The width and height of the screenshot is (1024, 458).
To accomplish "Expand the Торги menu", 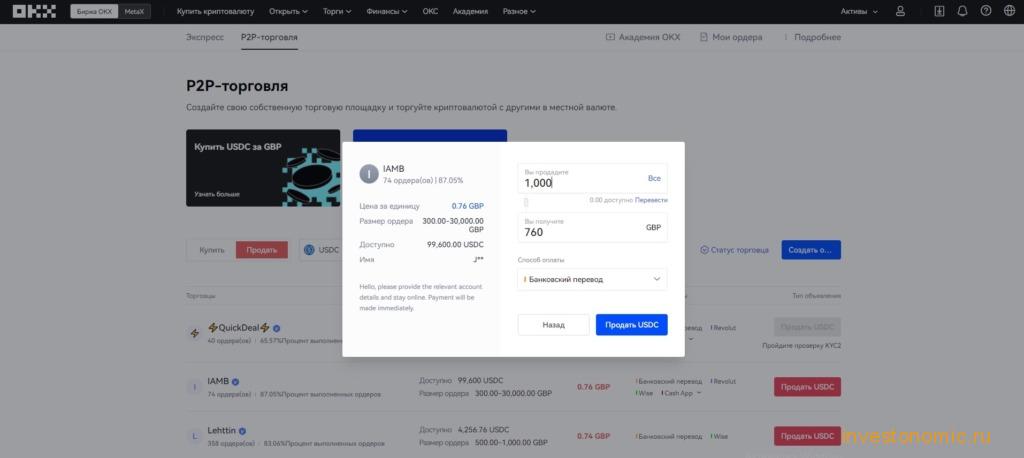I will coord(337,11).
